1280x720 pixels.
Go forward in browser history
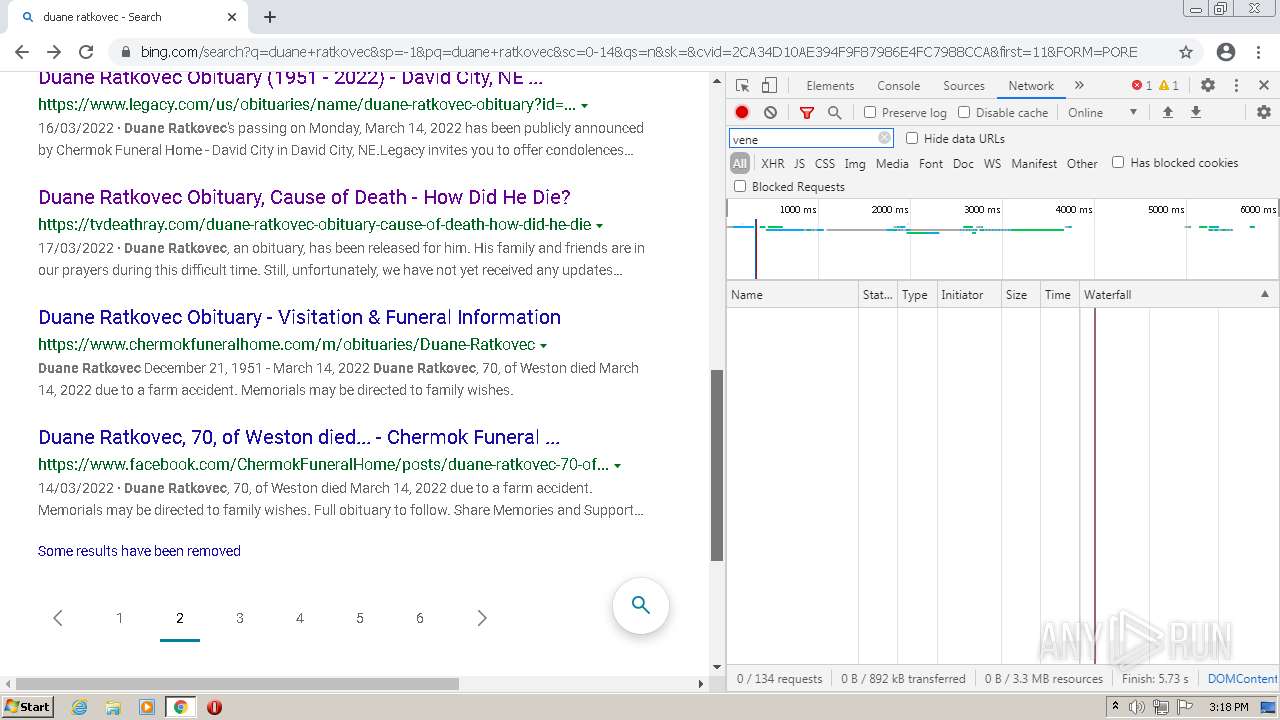pyautogui.click(x=54, y=52)
